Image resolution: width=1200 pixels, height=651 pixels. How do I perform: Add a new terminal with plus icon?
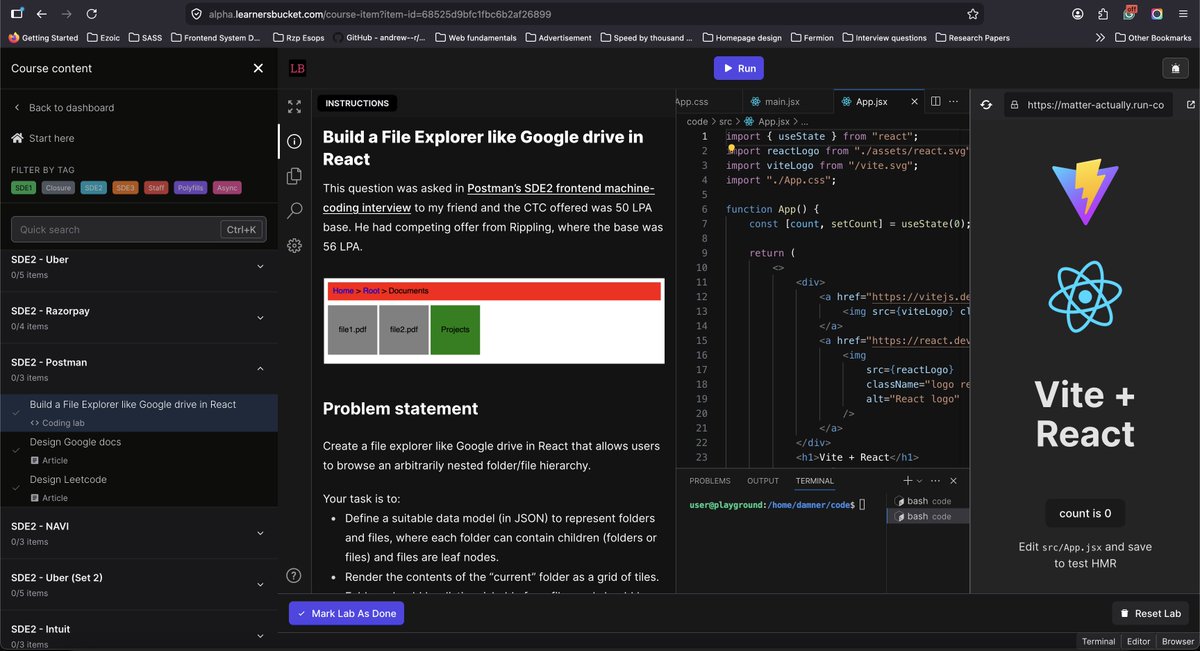[x=907, y=481]
